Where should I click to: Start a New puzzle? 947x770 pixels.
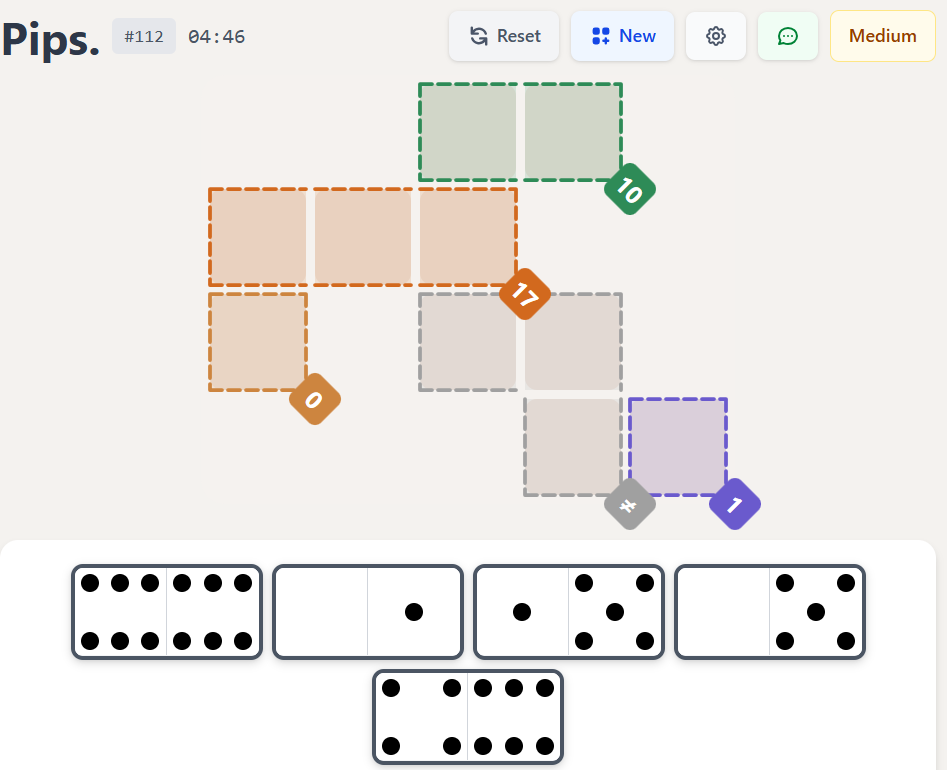coord(622,36)
